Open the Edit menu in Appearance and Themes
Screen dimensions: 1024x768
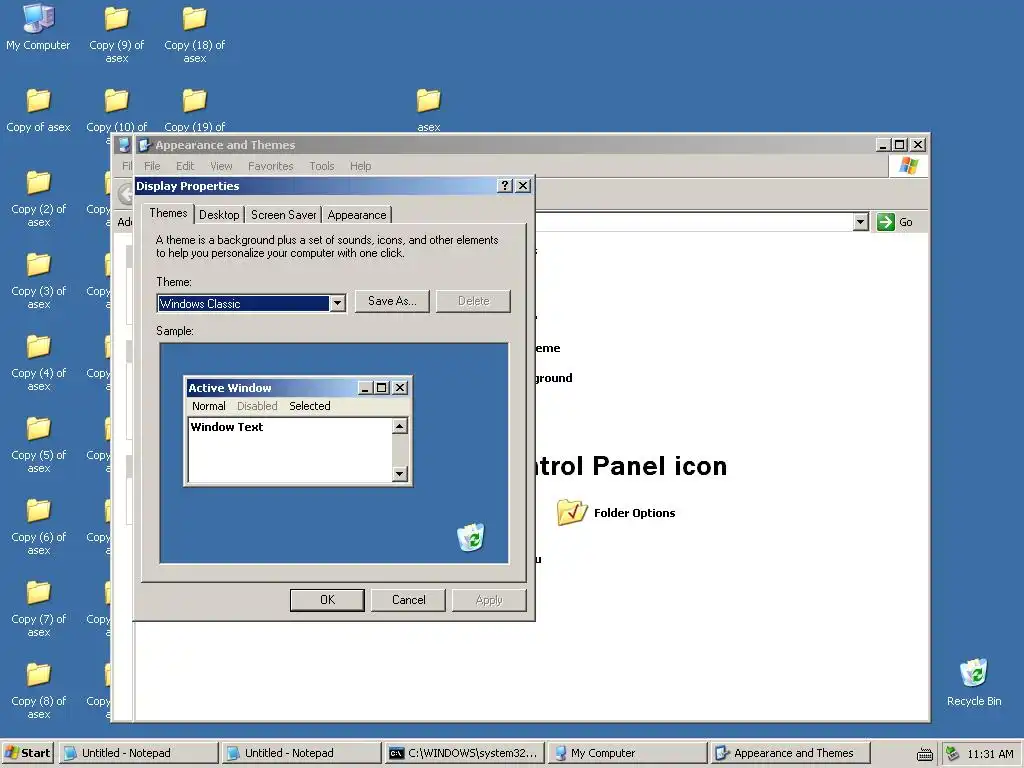click(x=185, y=166)
